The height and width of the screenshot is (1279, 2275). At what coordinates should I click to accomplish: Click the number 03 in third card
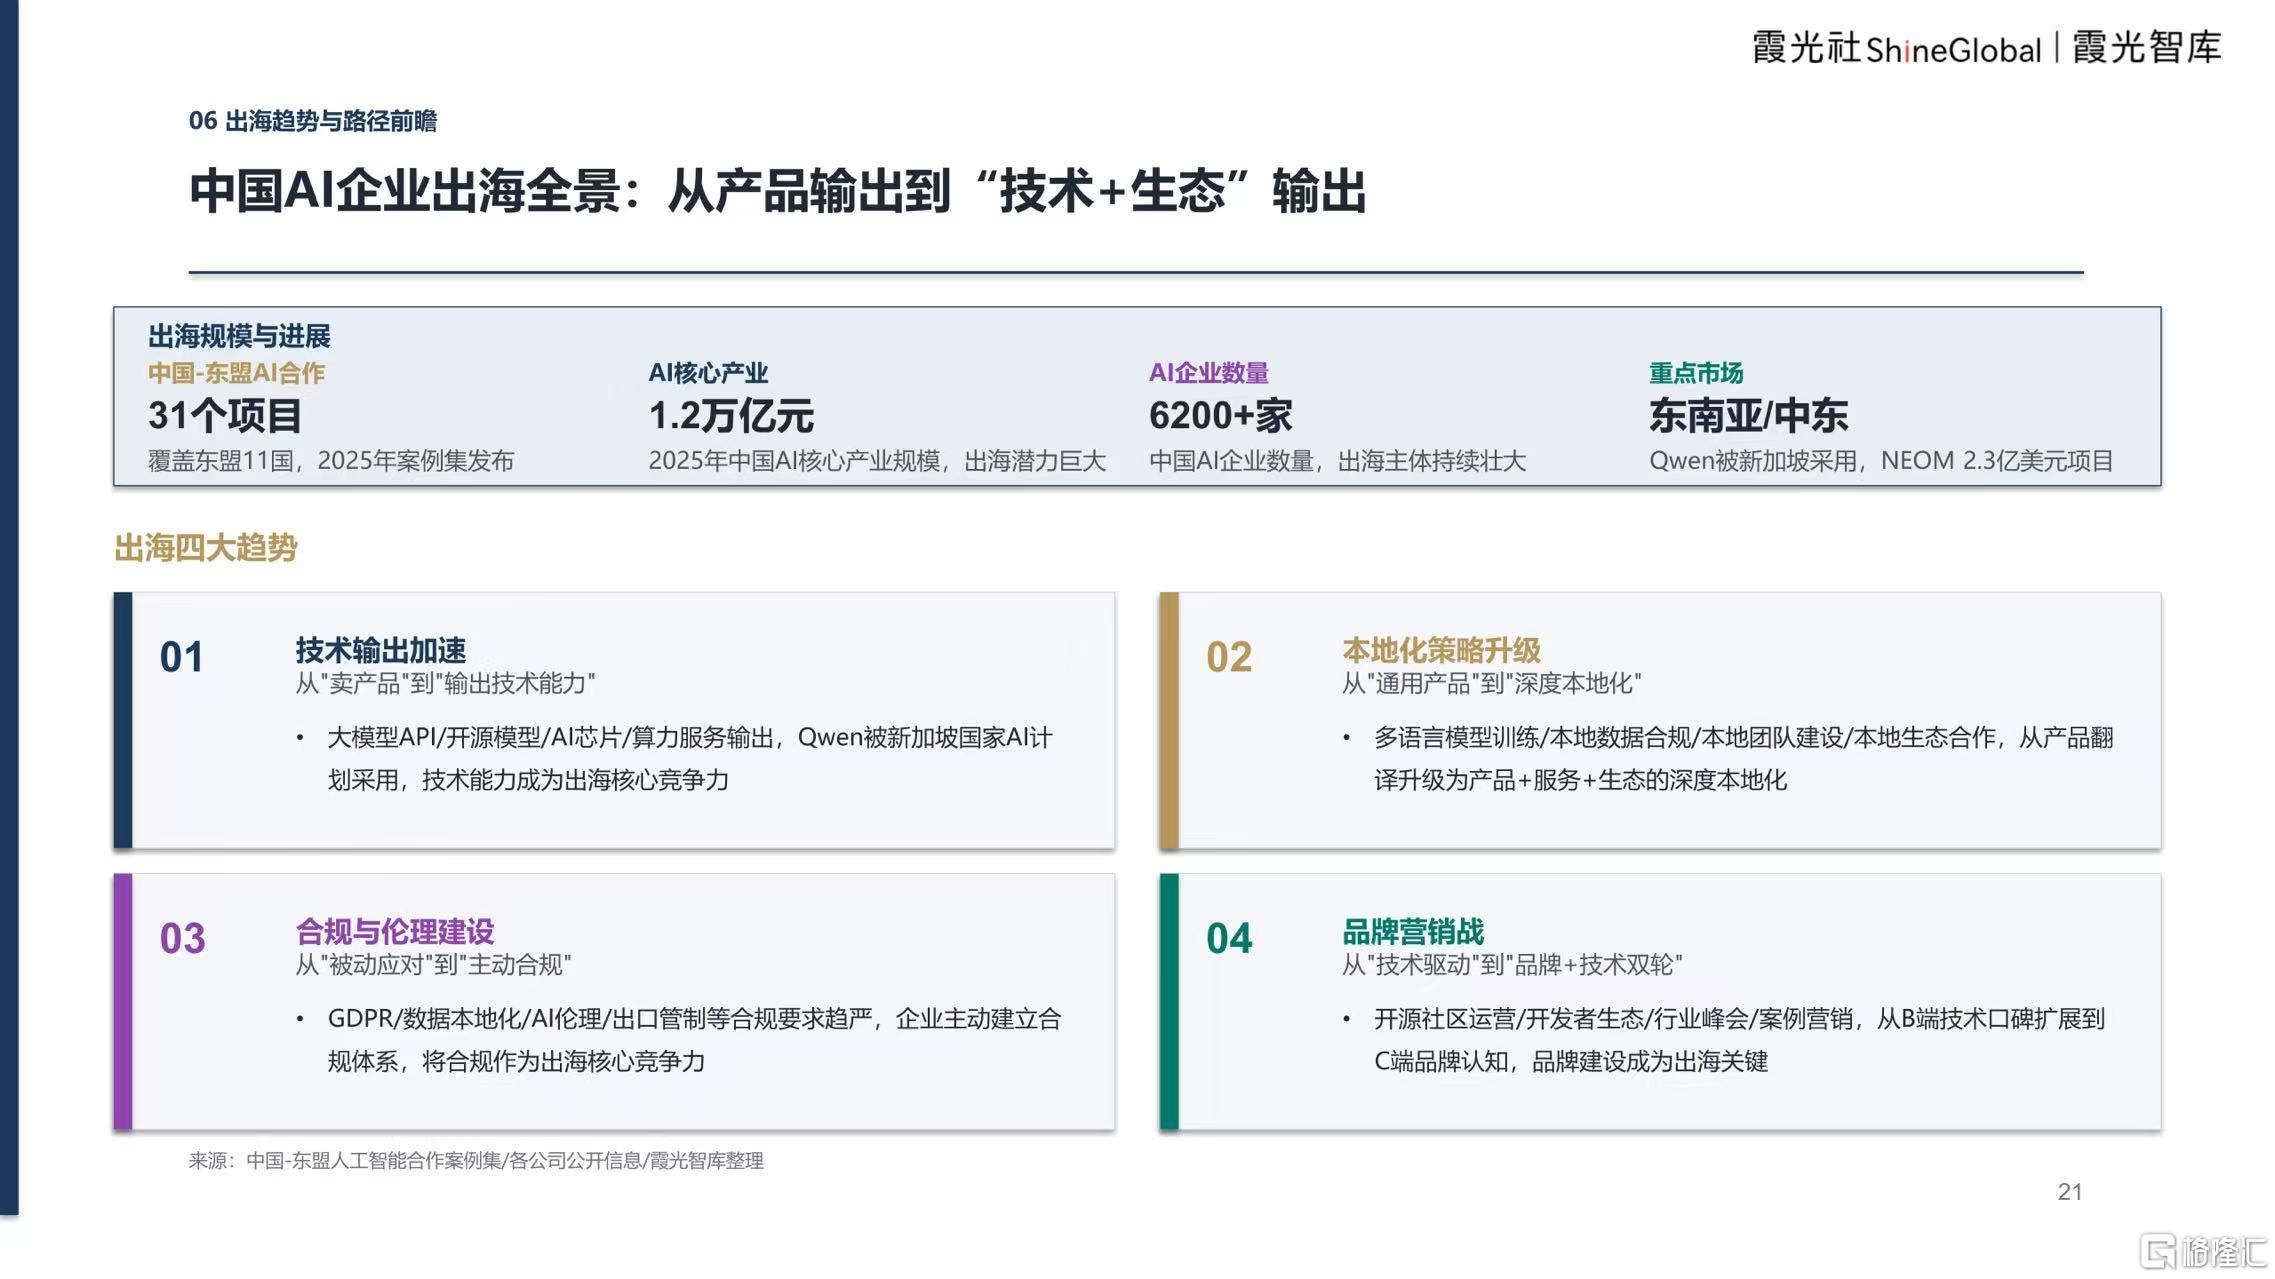click(182, 938)
